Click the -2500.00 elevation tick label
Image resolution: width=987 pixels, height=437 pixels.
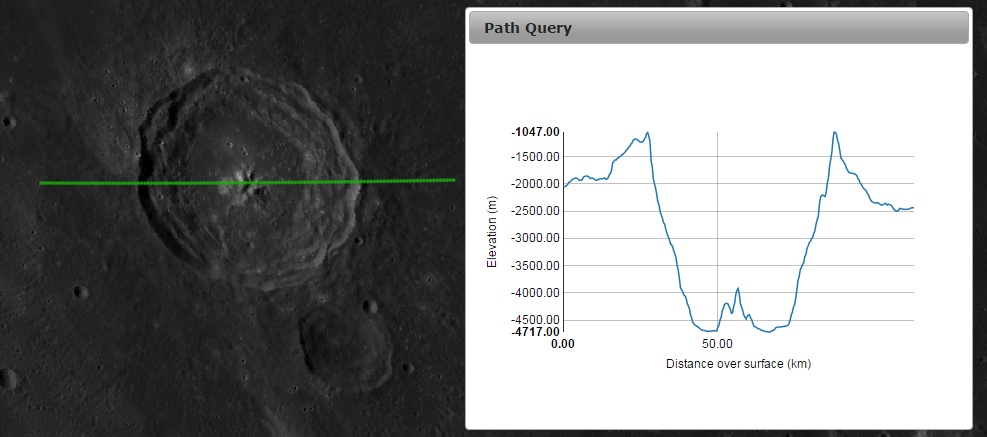coord(535,211)
